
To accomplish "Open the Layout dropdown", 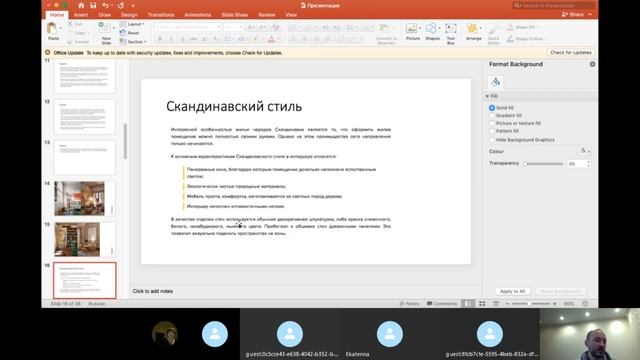I will coord(132,24).
